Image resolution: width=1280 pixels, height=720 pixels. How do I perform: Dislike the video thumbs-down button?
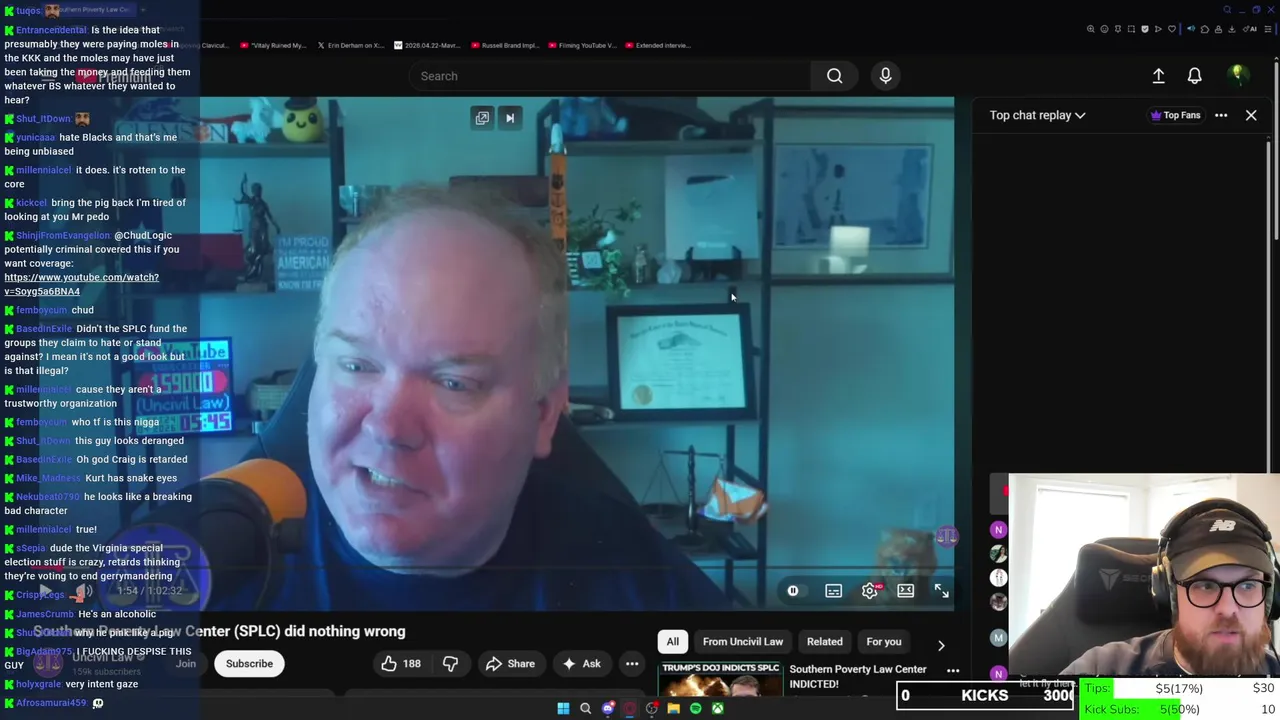(x=450, y=663)
